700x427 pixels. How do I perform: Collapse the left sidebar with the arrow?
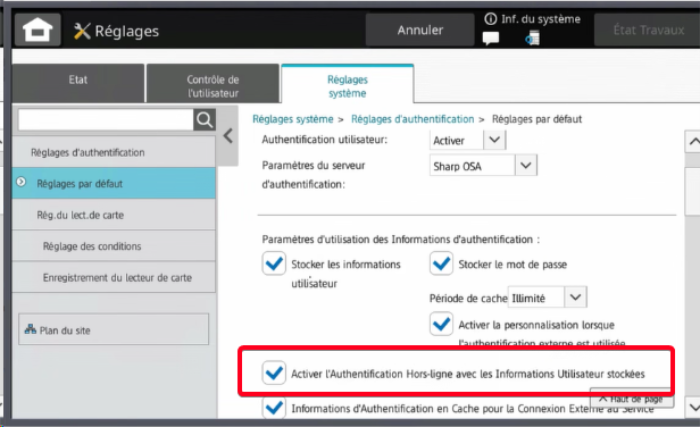pyautogui.click(x=229, y=135)
